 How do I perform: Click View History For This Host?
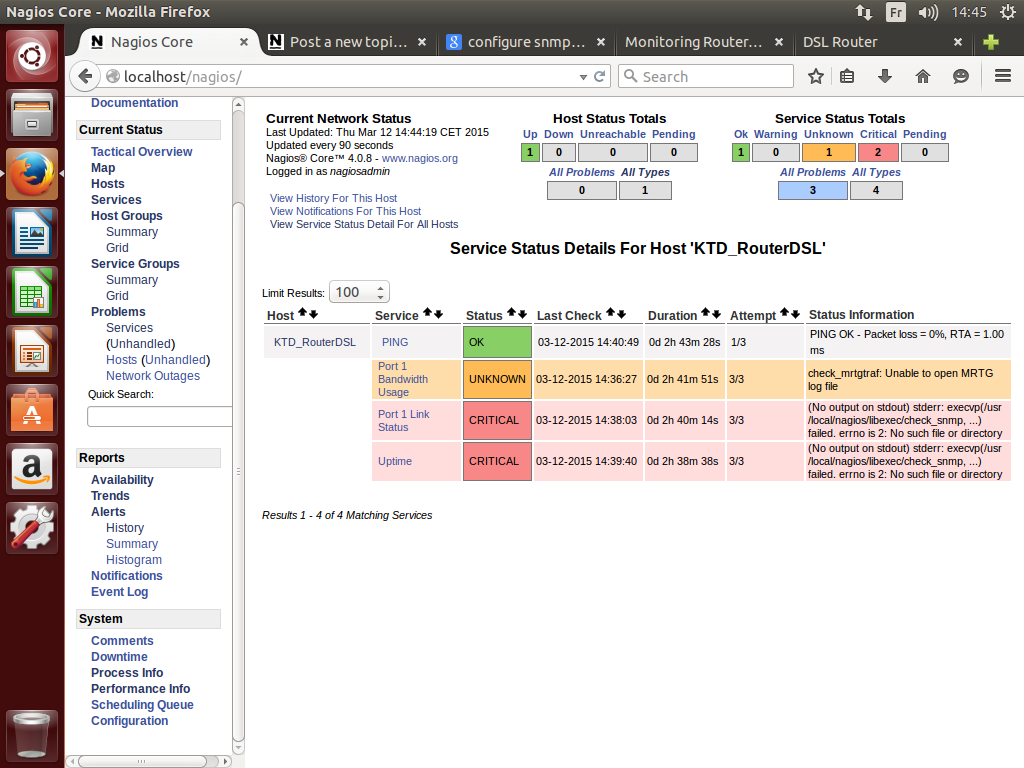coord(333,198)
